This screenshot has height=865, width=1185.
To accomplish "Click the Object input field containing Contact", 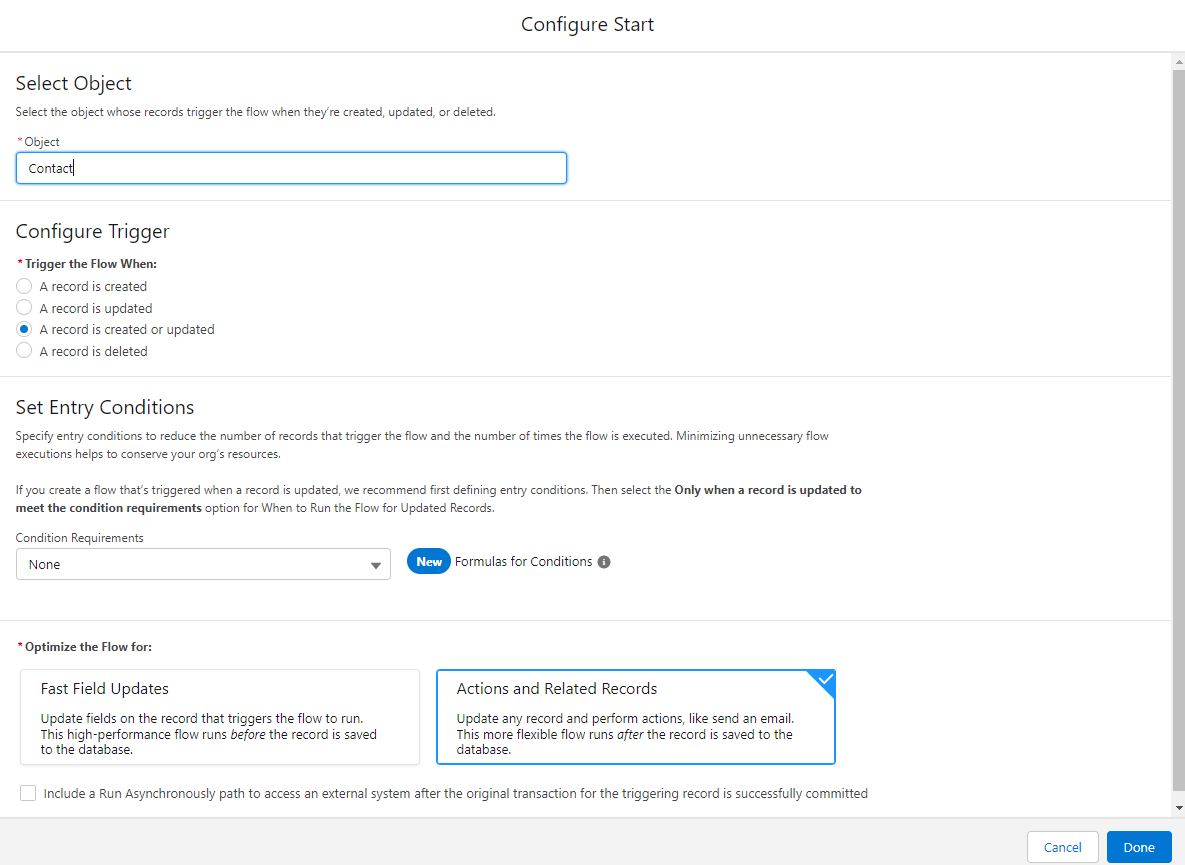I will pos(291,168).
